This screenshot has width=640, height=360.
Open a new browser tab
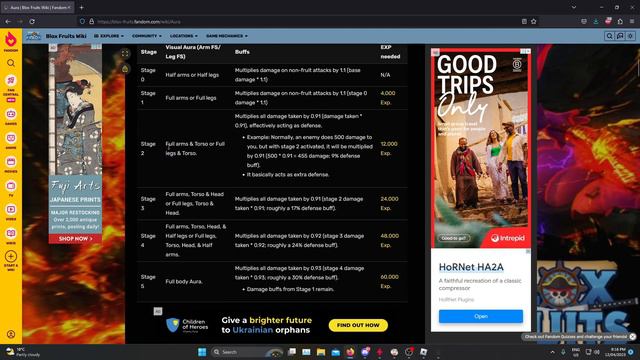82,7
